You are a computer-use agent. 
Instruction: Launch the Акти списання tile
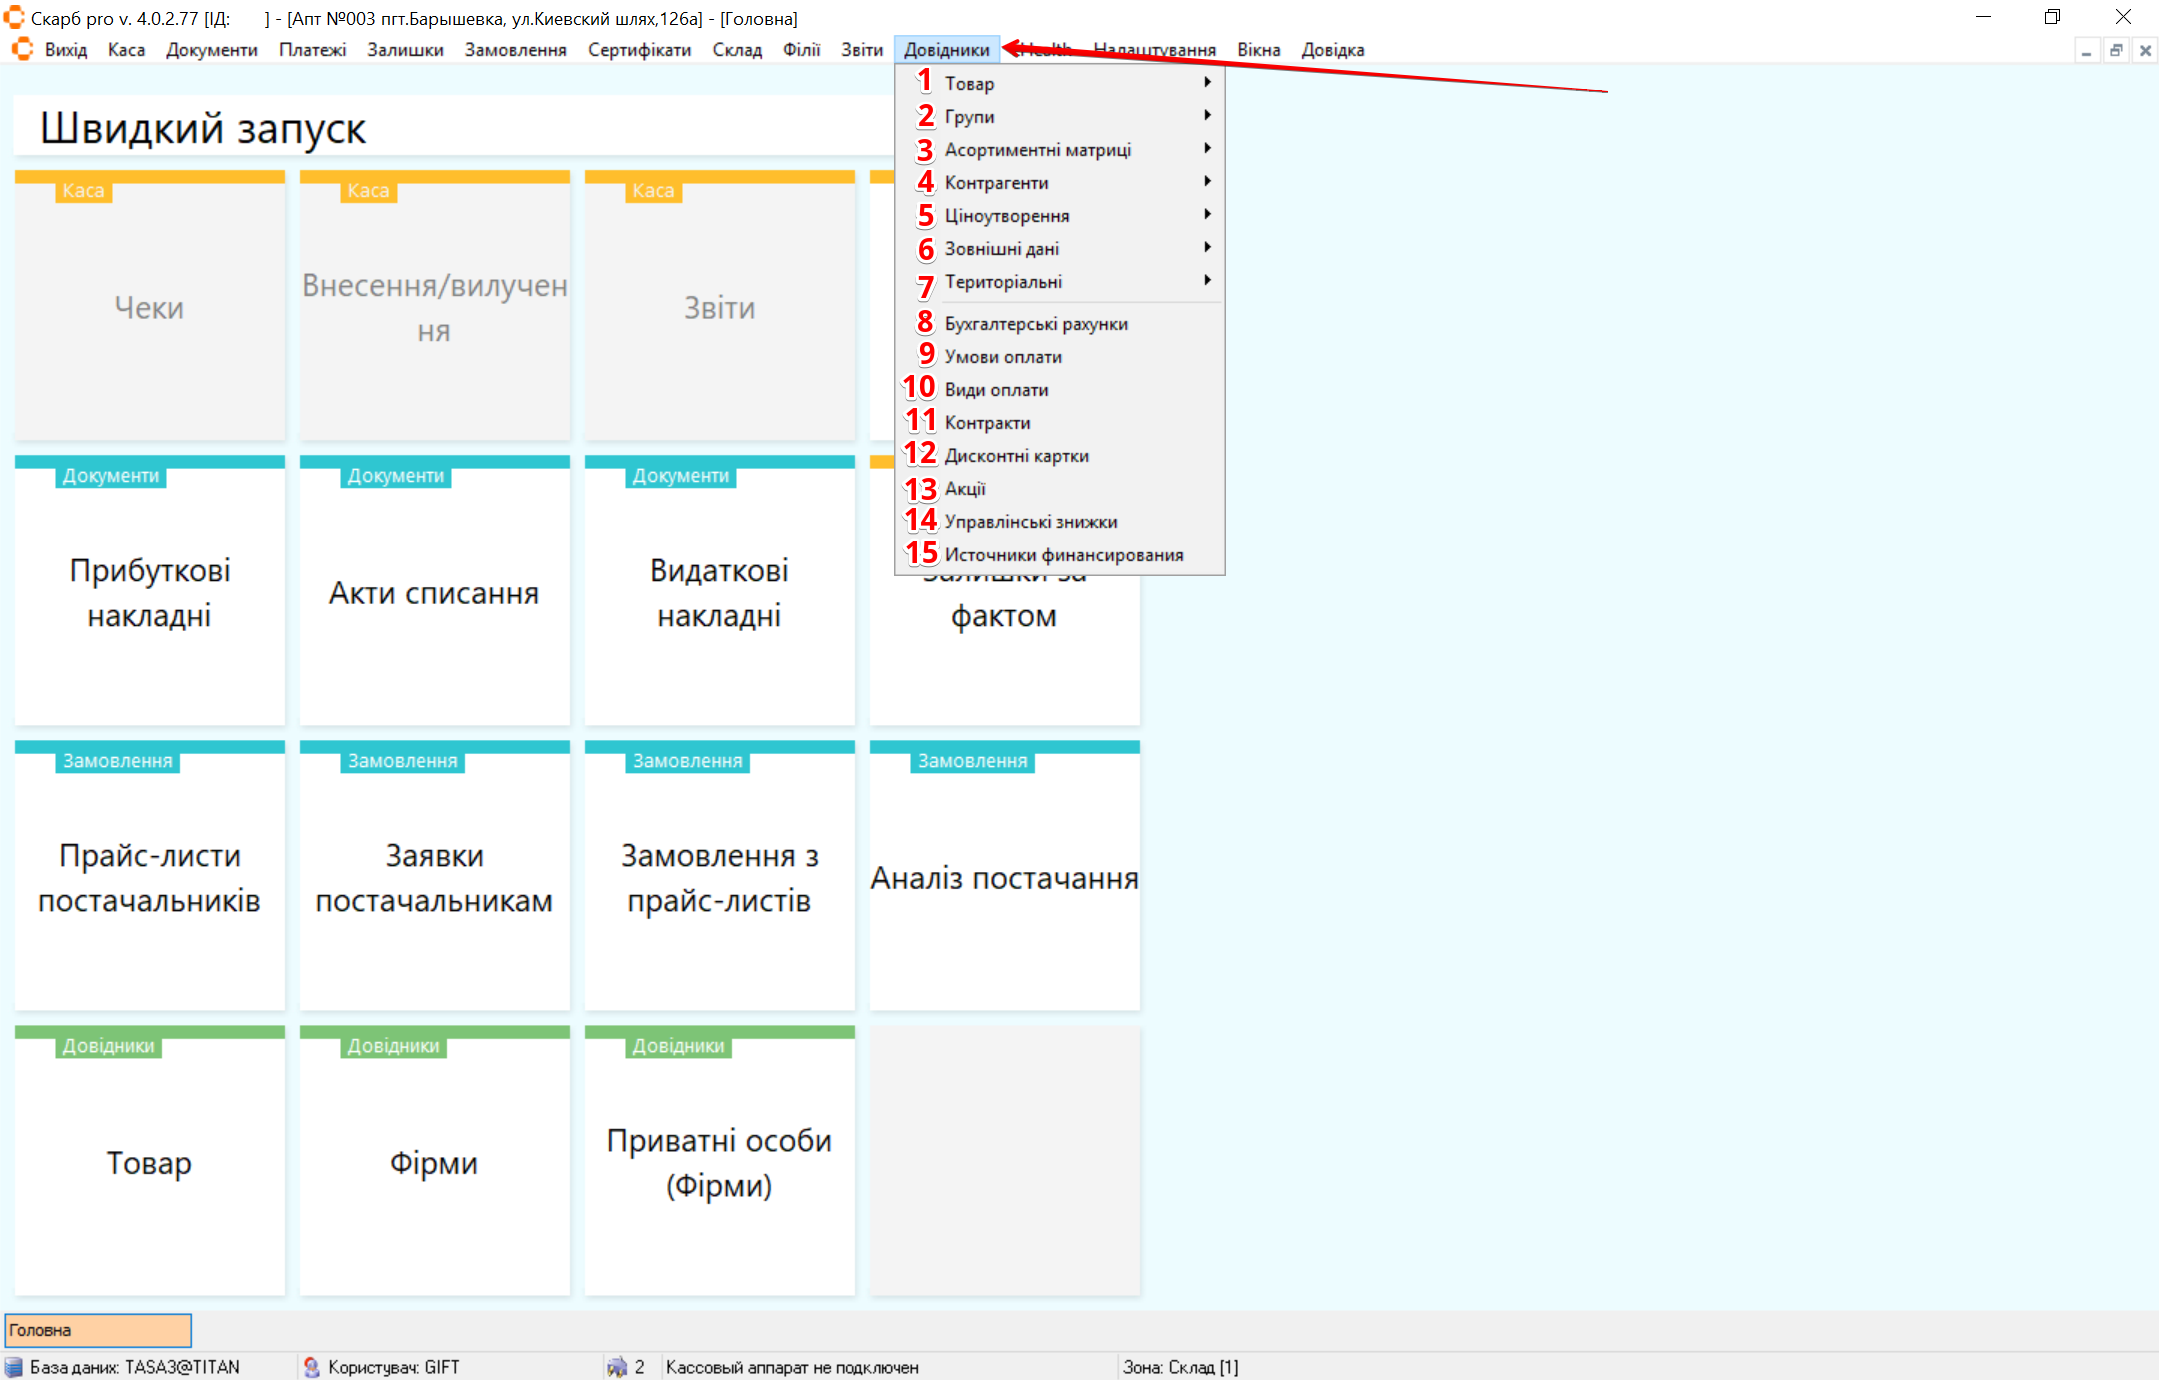[x=434, y=592]
